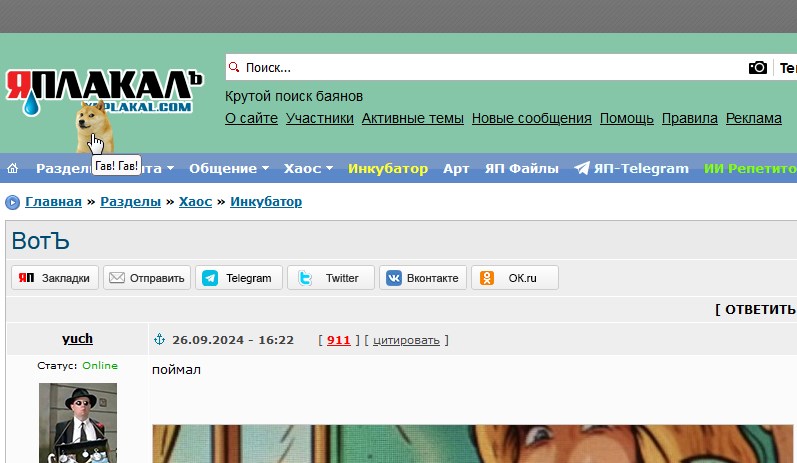Click the post rating 911

pyautogui.click(x=339, y=340)
